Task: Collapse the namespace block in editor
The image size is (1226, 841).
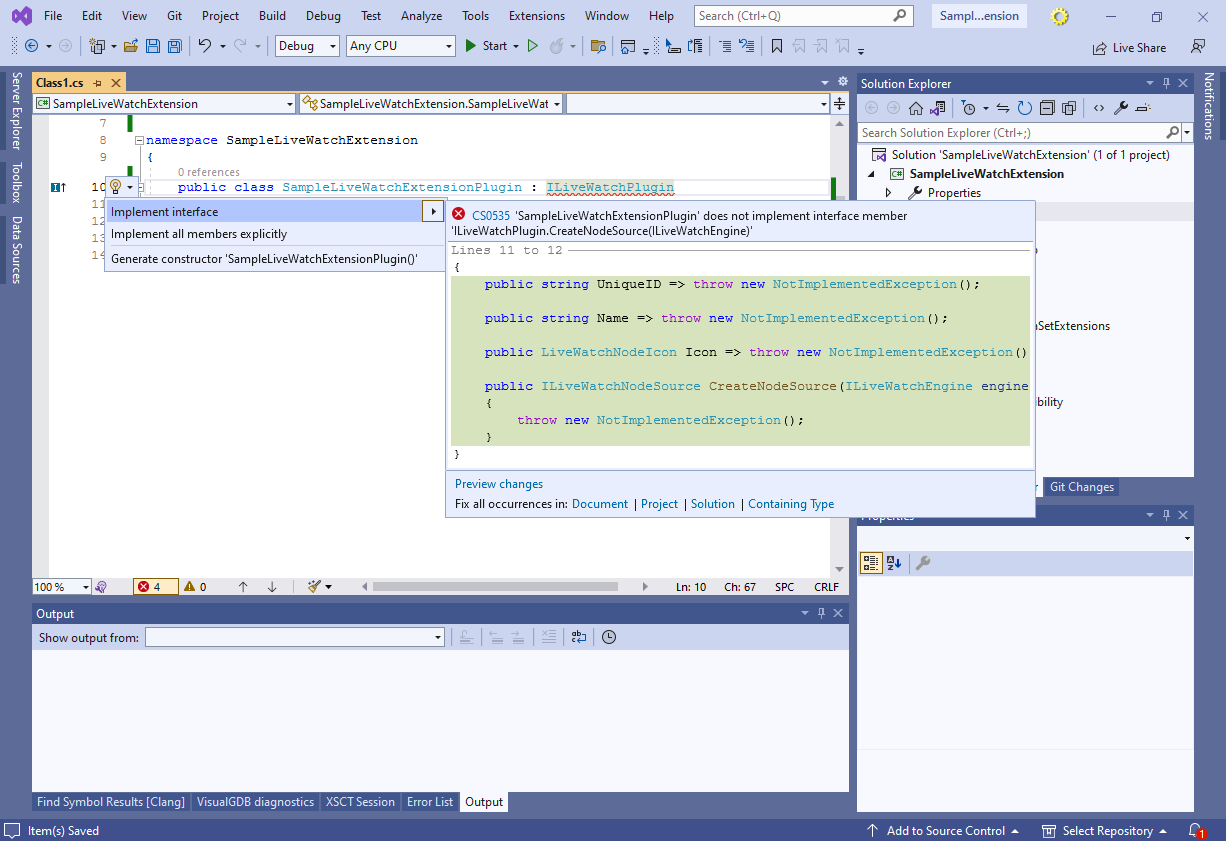Action: tap(138, 140)
